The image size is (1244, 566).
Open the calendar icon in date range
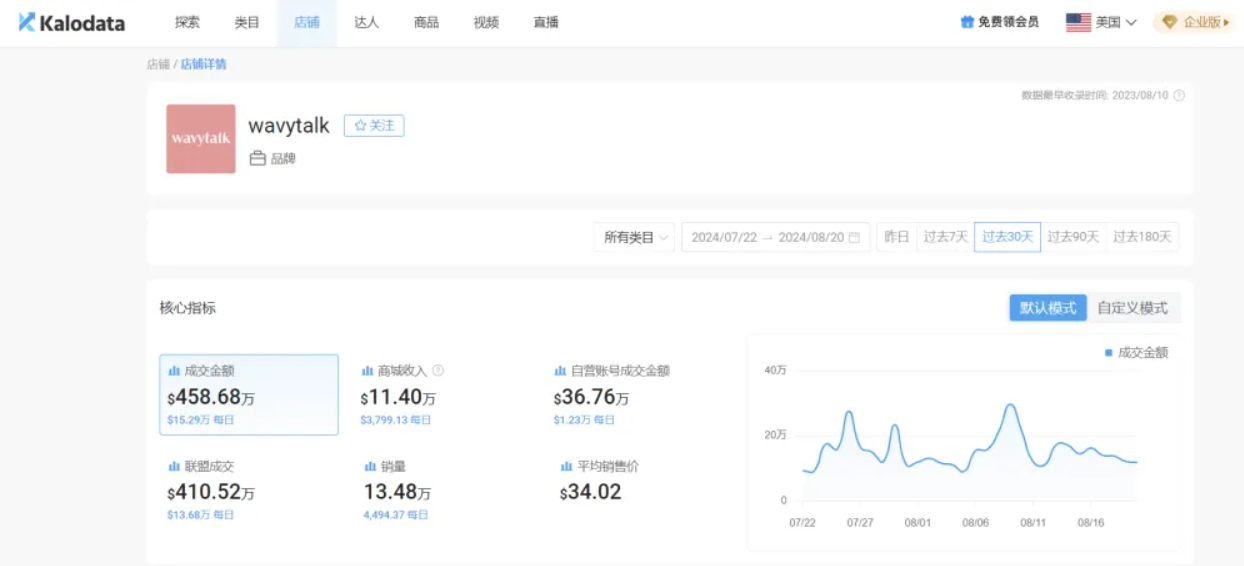pos(854,238)
